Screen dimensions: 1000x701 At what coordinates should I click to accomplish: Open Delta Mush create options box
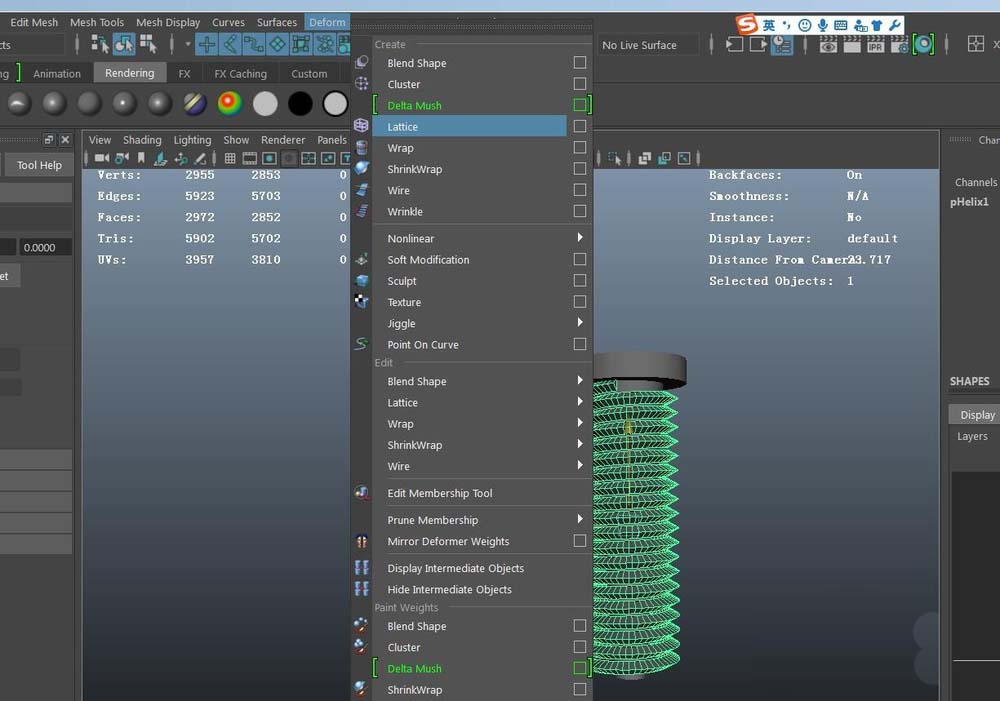[x=580, y=105]
